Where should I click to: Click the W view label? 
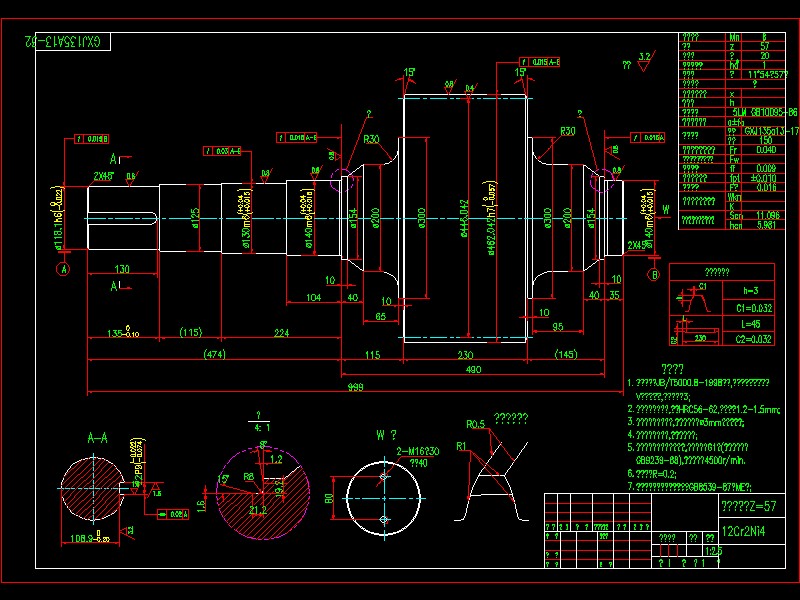[x=386, y=435]
